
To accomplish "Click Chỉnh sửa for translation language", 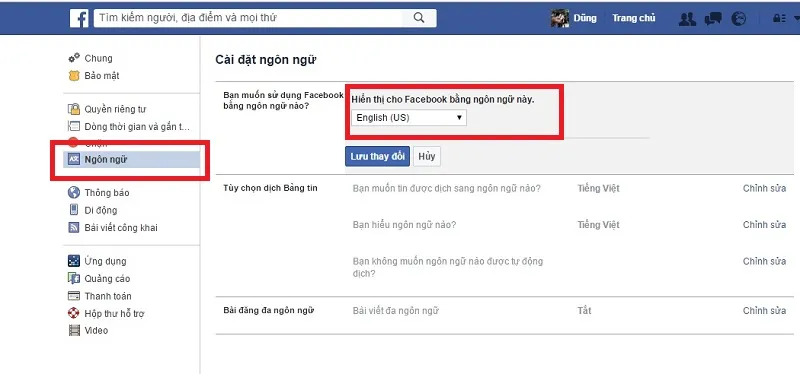I will point(764,188).
